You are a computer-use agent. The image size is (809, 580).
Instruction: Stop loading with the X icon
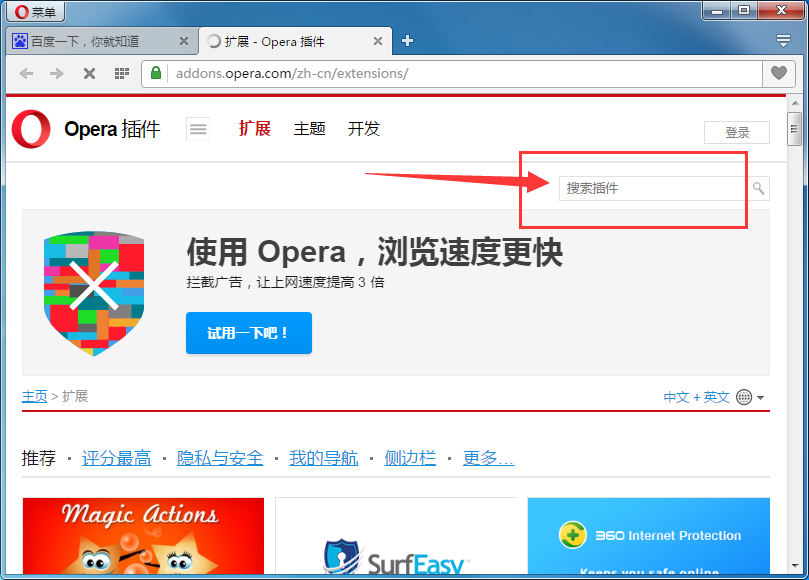point(89,74)
